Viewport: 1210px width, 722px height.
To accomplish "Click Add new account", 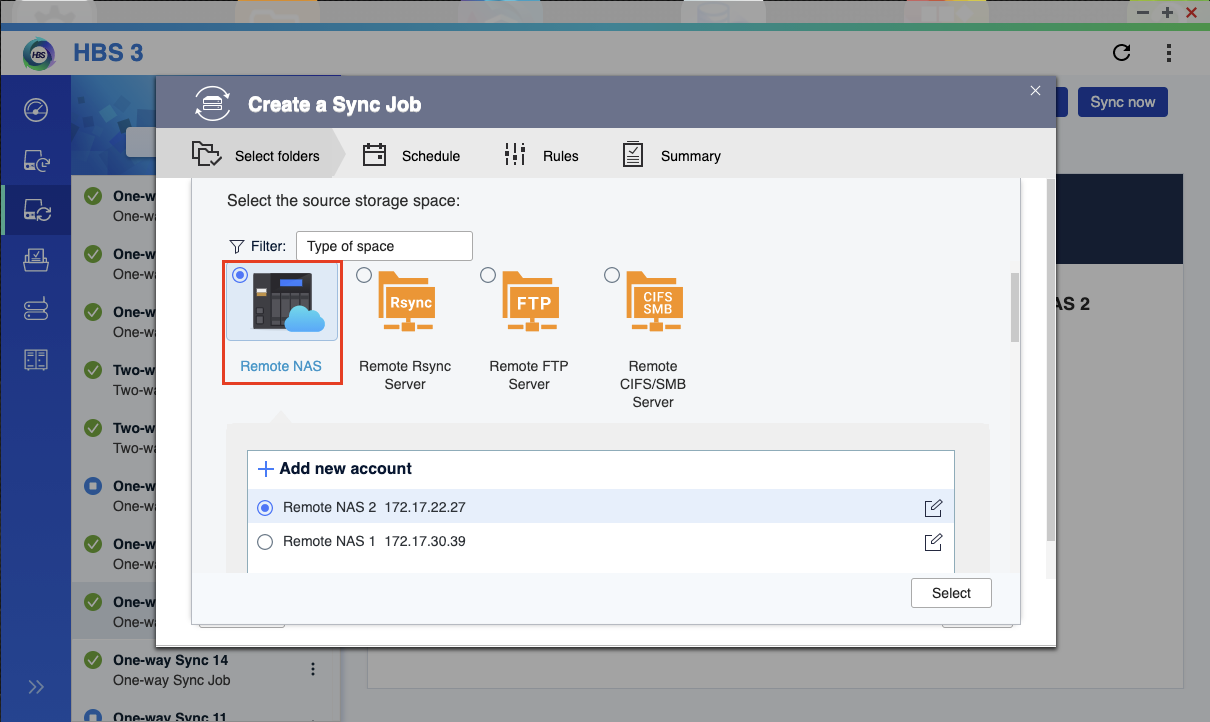I will coord(335,469).
